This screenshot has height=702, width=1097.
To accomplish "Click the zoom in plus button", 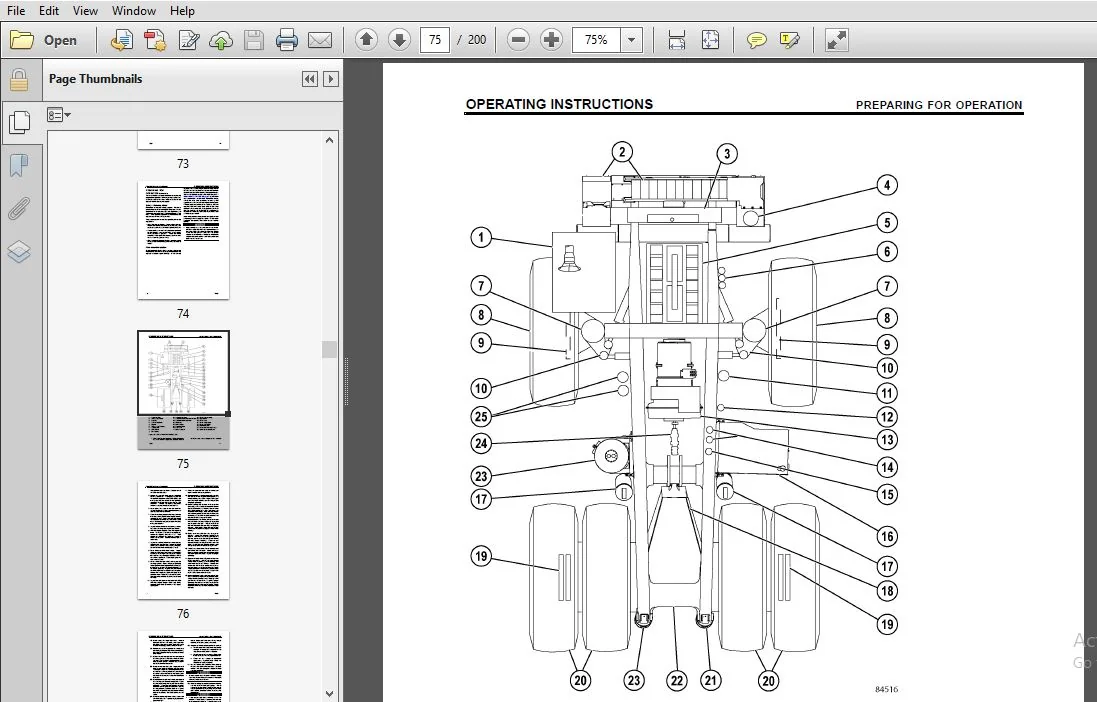I will [x=551, y=40].
